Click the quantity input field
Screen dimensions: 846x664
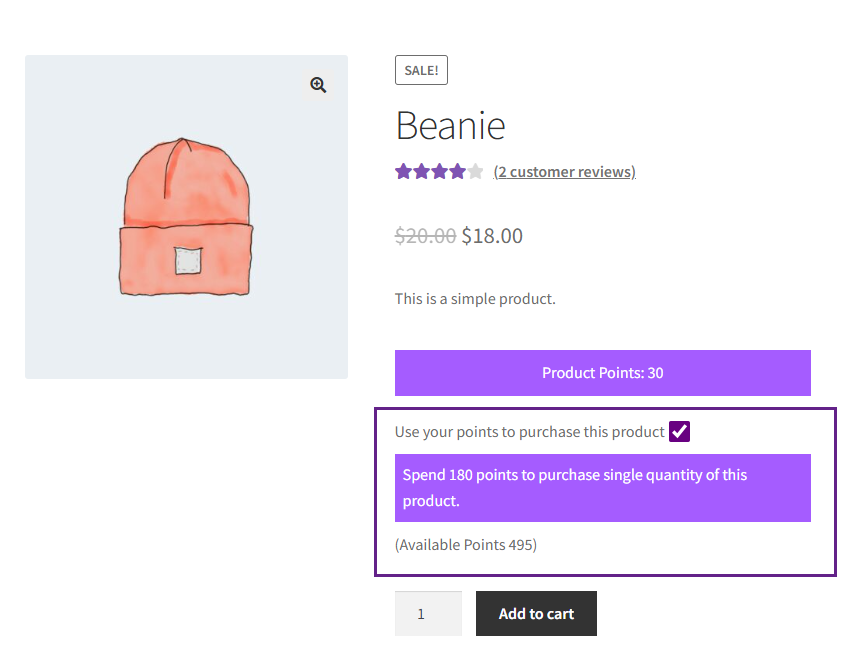point(428,613)
